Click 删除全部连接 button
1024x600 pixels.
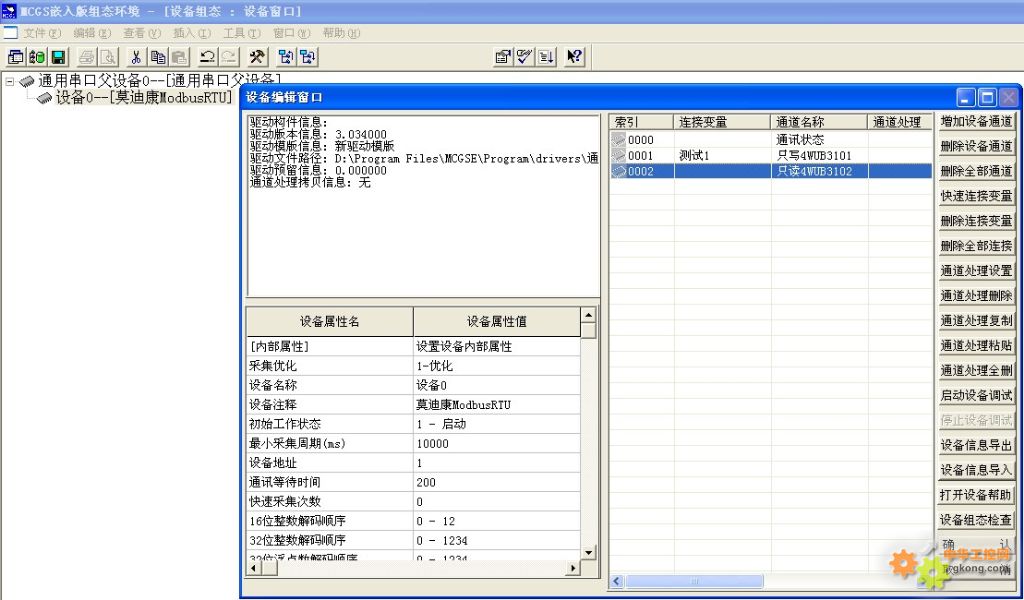click(976, 245)
